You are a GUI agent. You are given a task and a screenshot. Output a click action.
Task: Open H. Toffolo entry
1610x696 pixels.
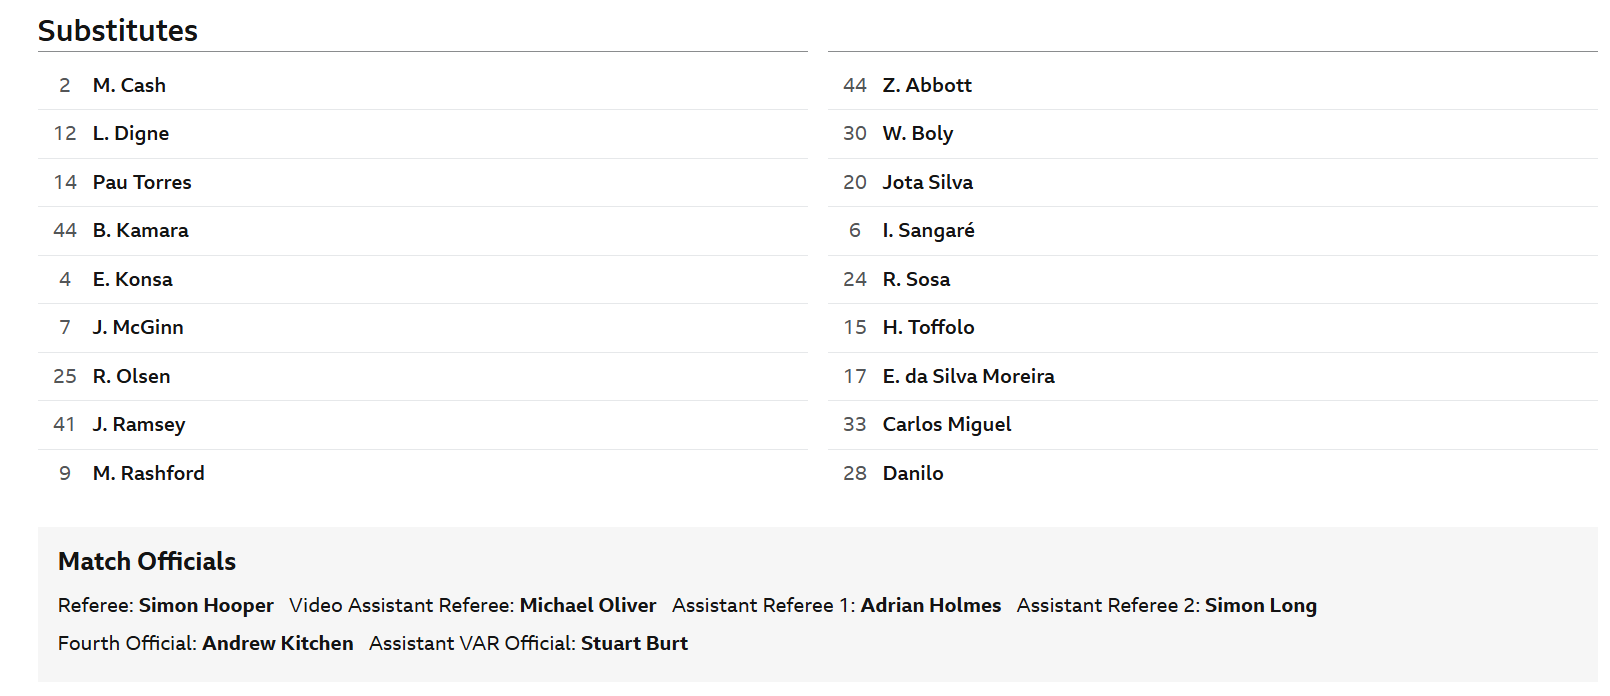1213,328
